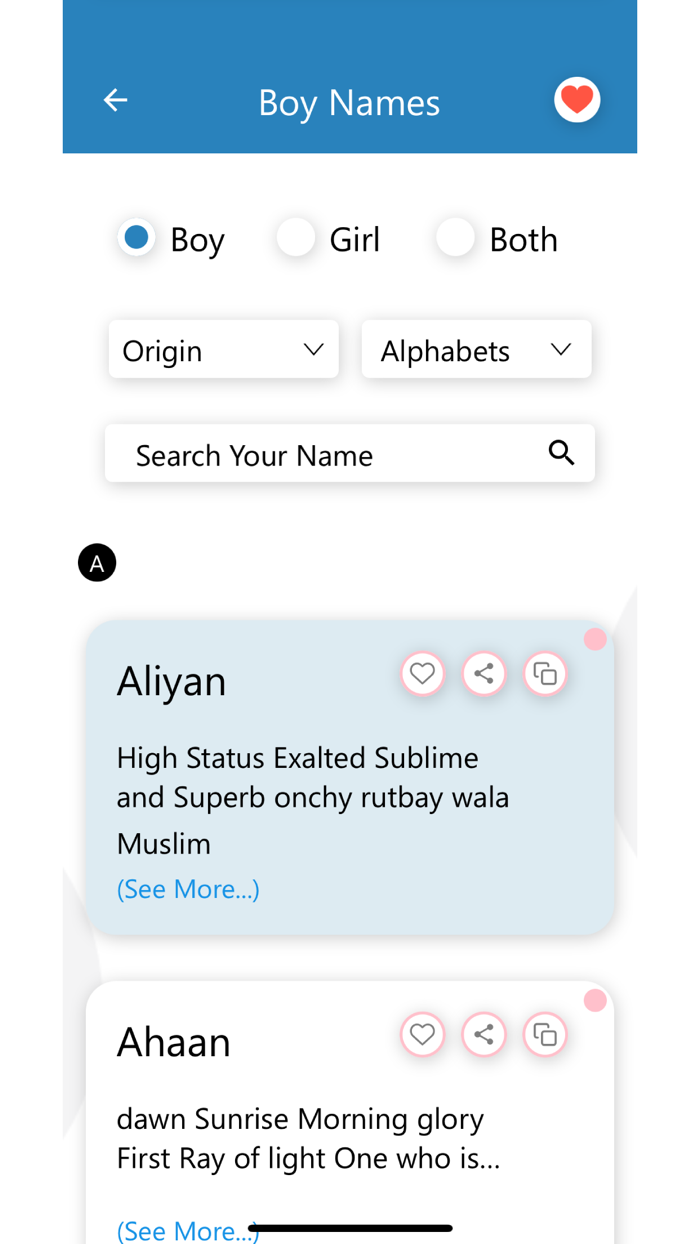700x1244 pixels.
Task: Open the Alphabets dropdown
Action: (x=476, y=349)
